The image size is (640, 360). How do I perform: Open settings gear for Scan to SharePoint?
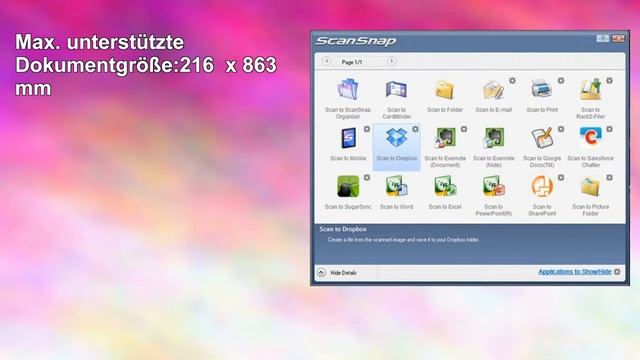coord(561,178)
